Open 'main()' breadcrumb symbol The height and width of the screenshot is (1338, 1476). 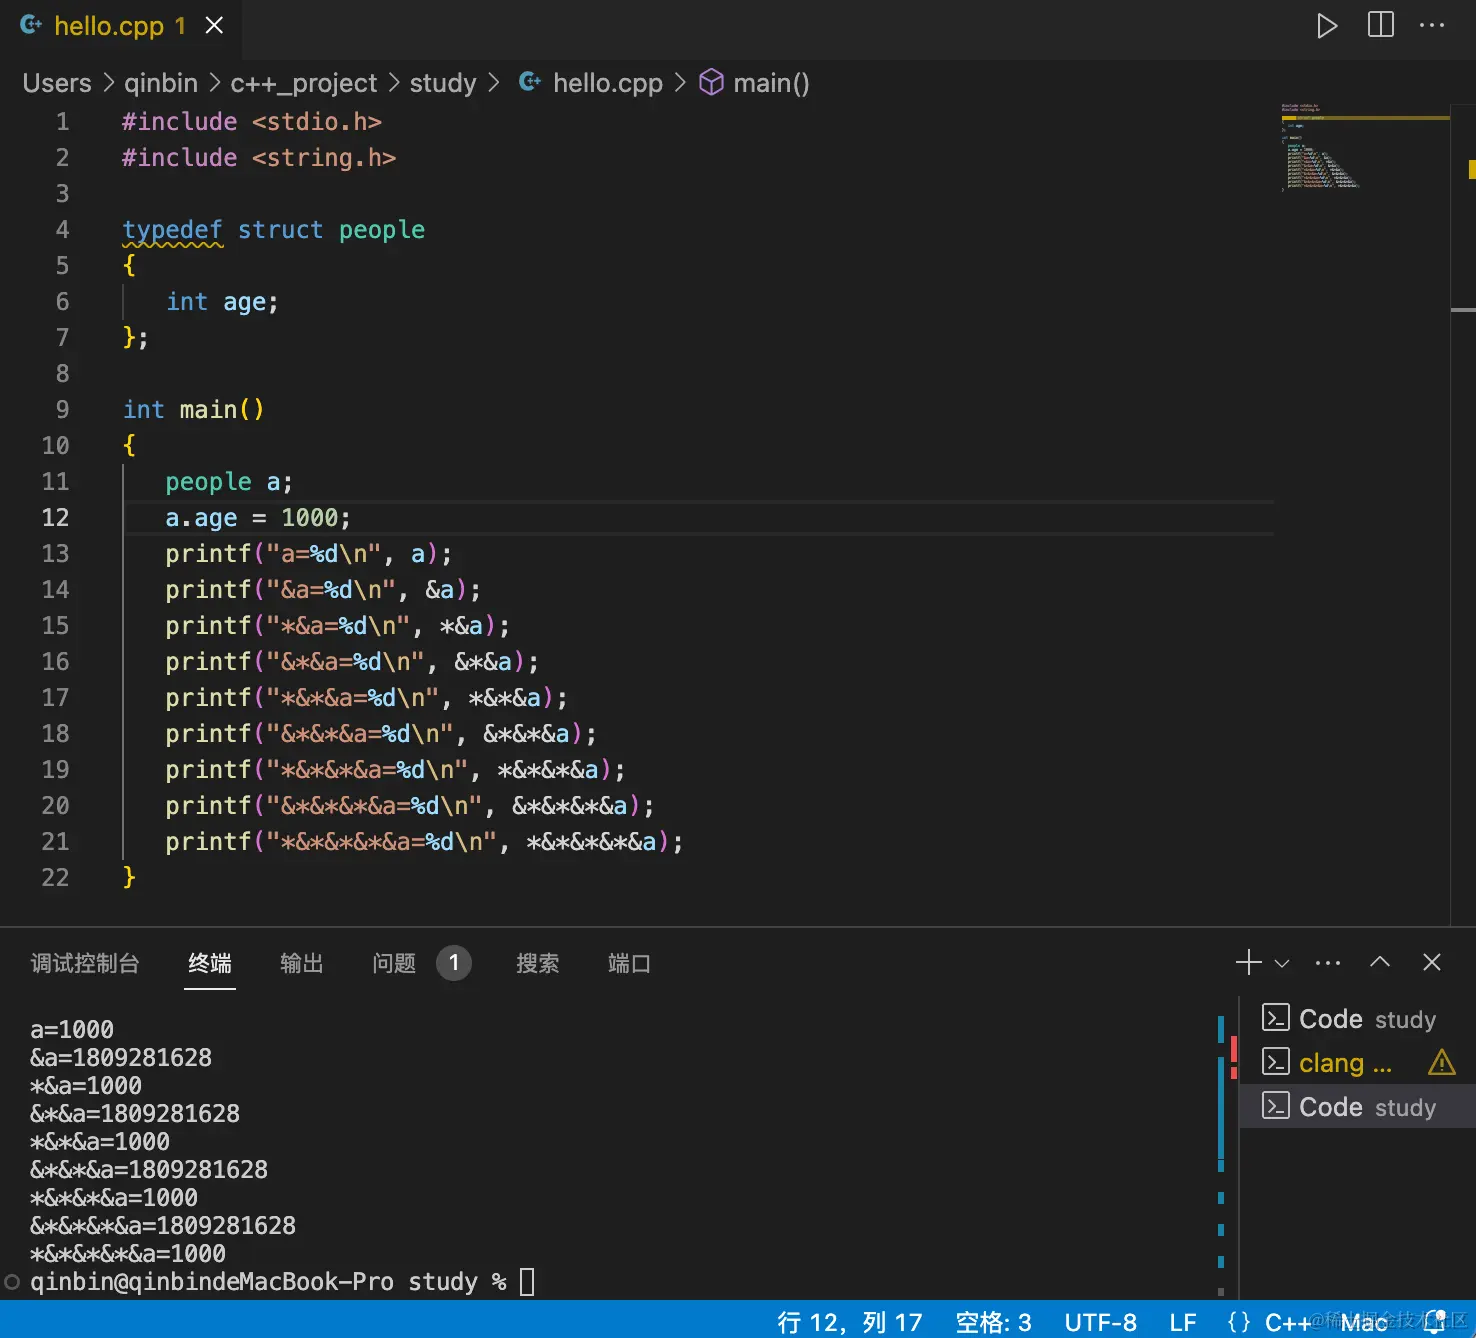tap(771, 83)
